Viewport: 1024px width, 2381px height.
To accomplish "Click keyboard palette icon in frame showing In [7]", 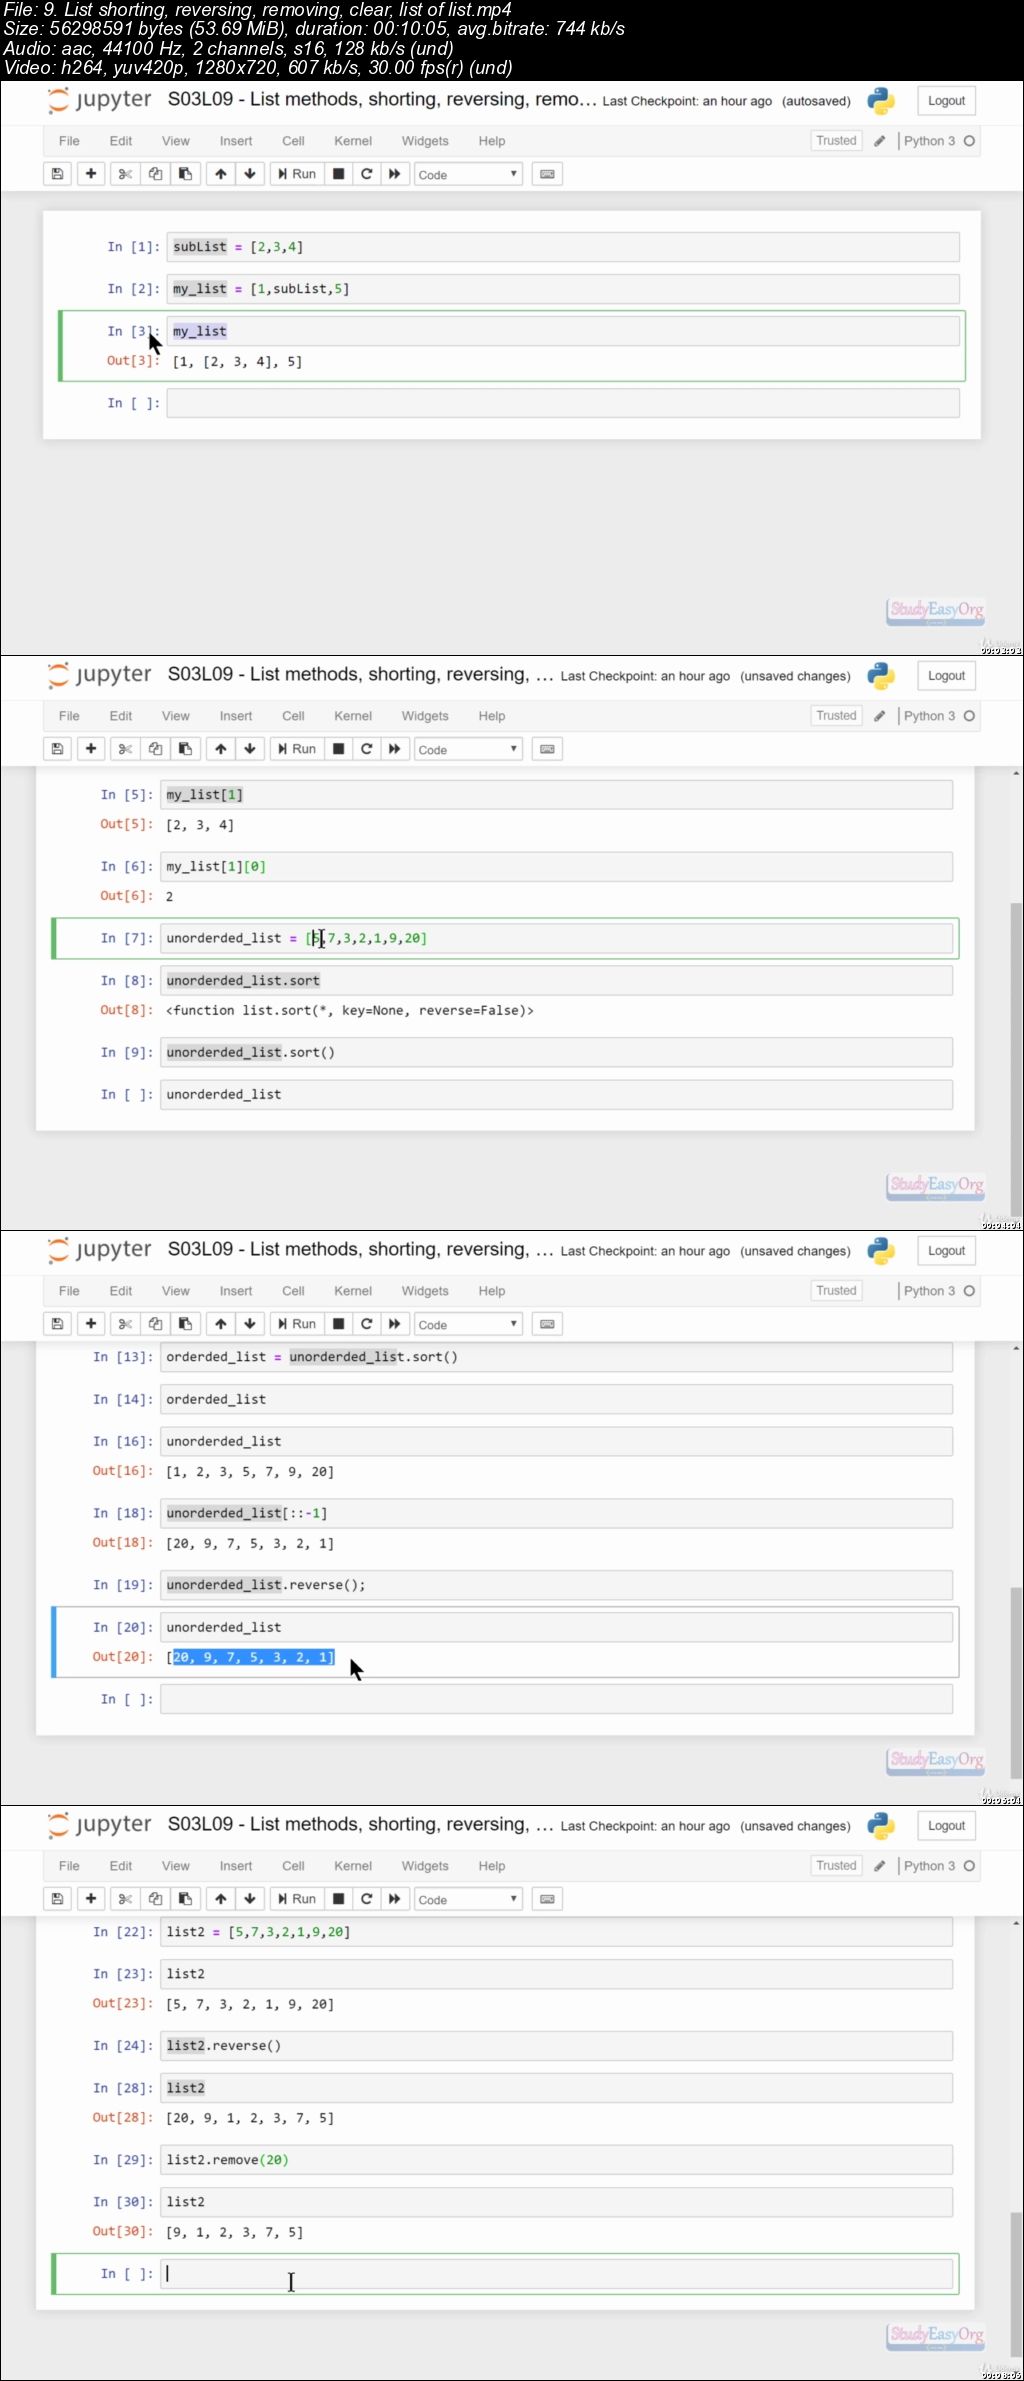I will (547, 749).
